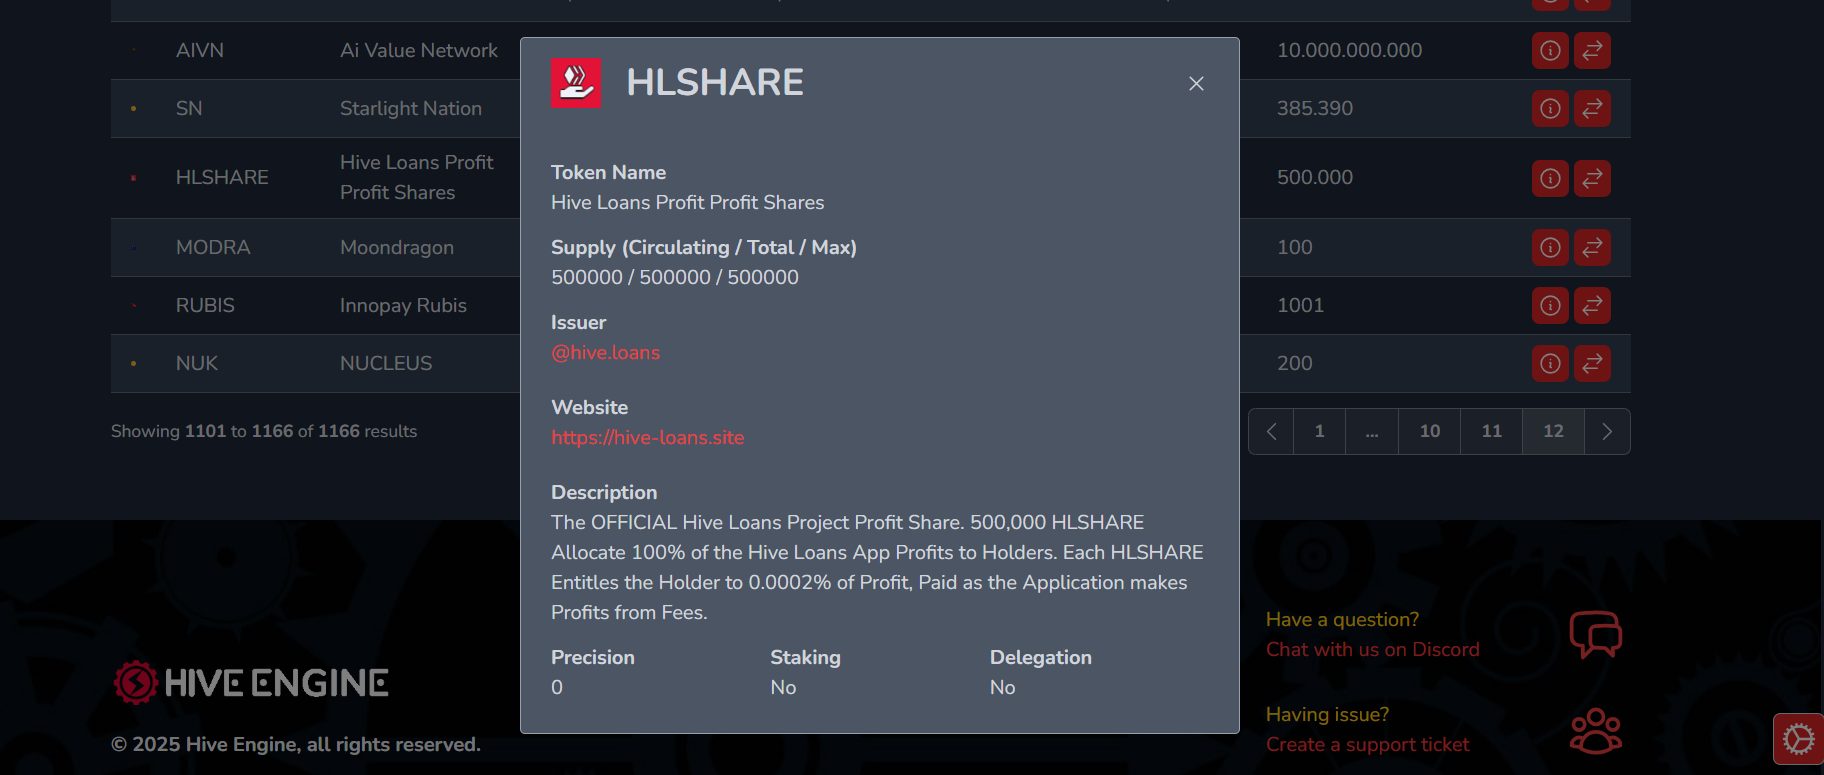Show info for the SN token
Image resolution: width=1824 pixels, height=775 pixels.
click(x=1550, y=108)
